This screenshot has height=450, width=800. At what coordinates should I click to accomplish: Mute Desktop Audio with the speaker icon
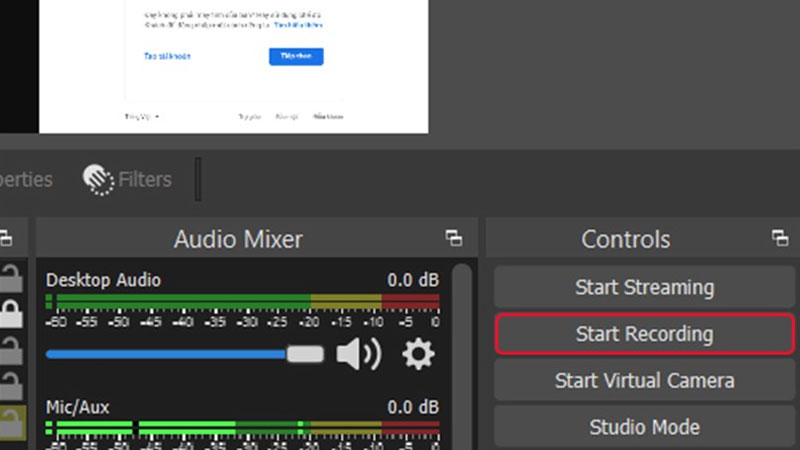click(x=357, y=354)
